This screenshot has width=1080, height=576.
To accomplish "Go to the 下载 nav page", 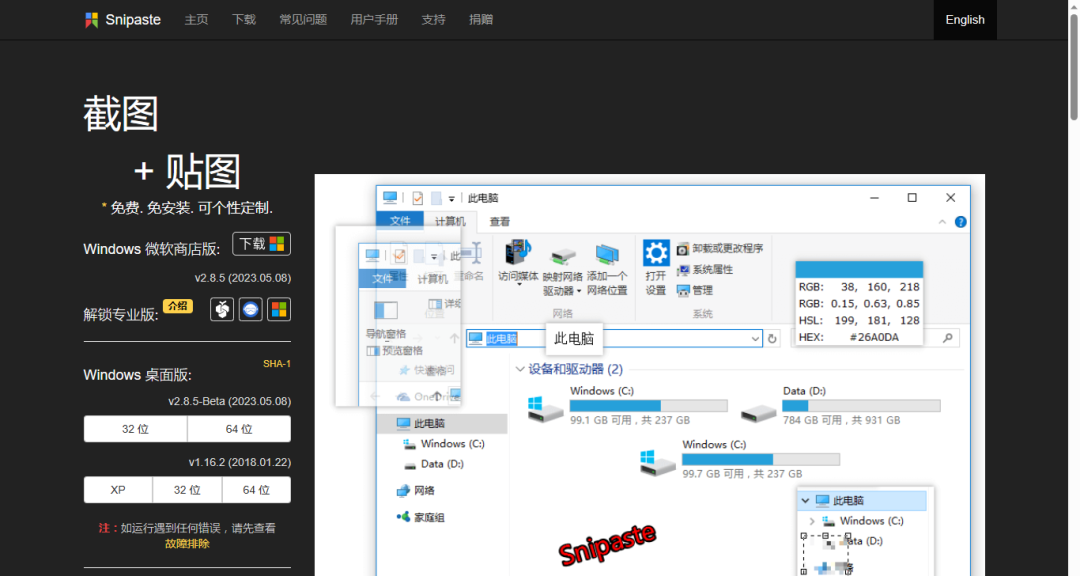I will [244, 20].
